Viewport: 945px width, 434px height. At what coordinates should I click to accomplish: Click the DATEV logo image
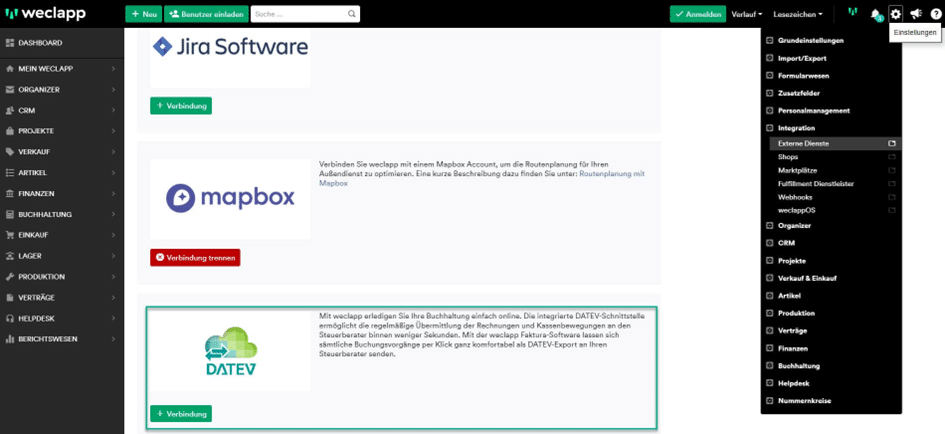coord(230,351)
